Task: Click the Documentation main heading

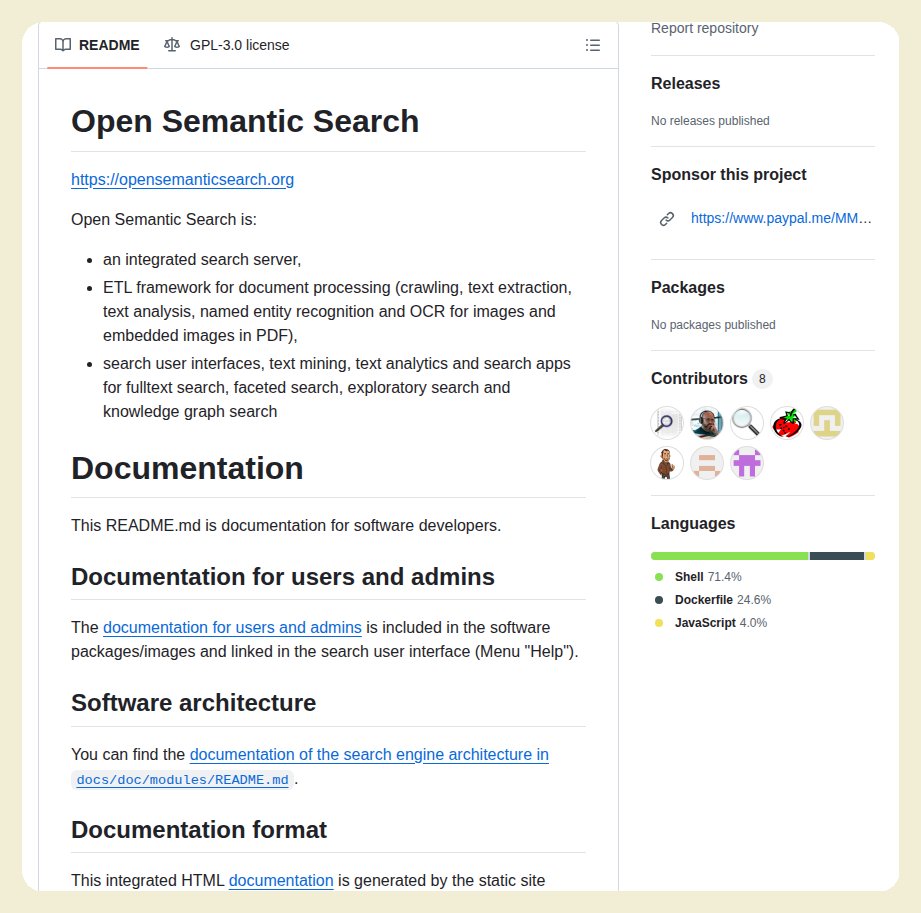Action: tap(187, 469)
